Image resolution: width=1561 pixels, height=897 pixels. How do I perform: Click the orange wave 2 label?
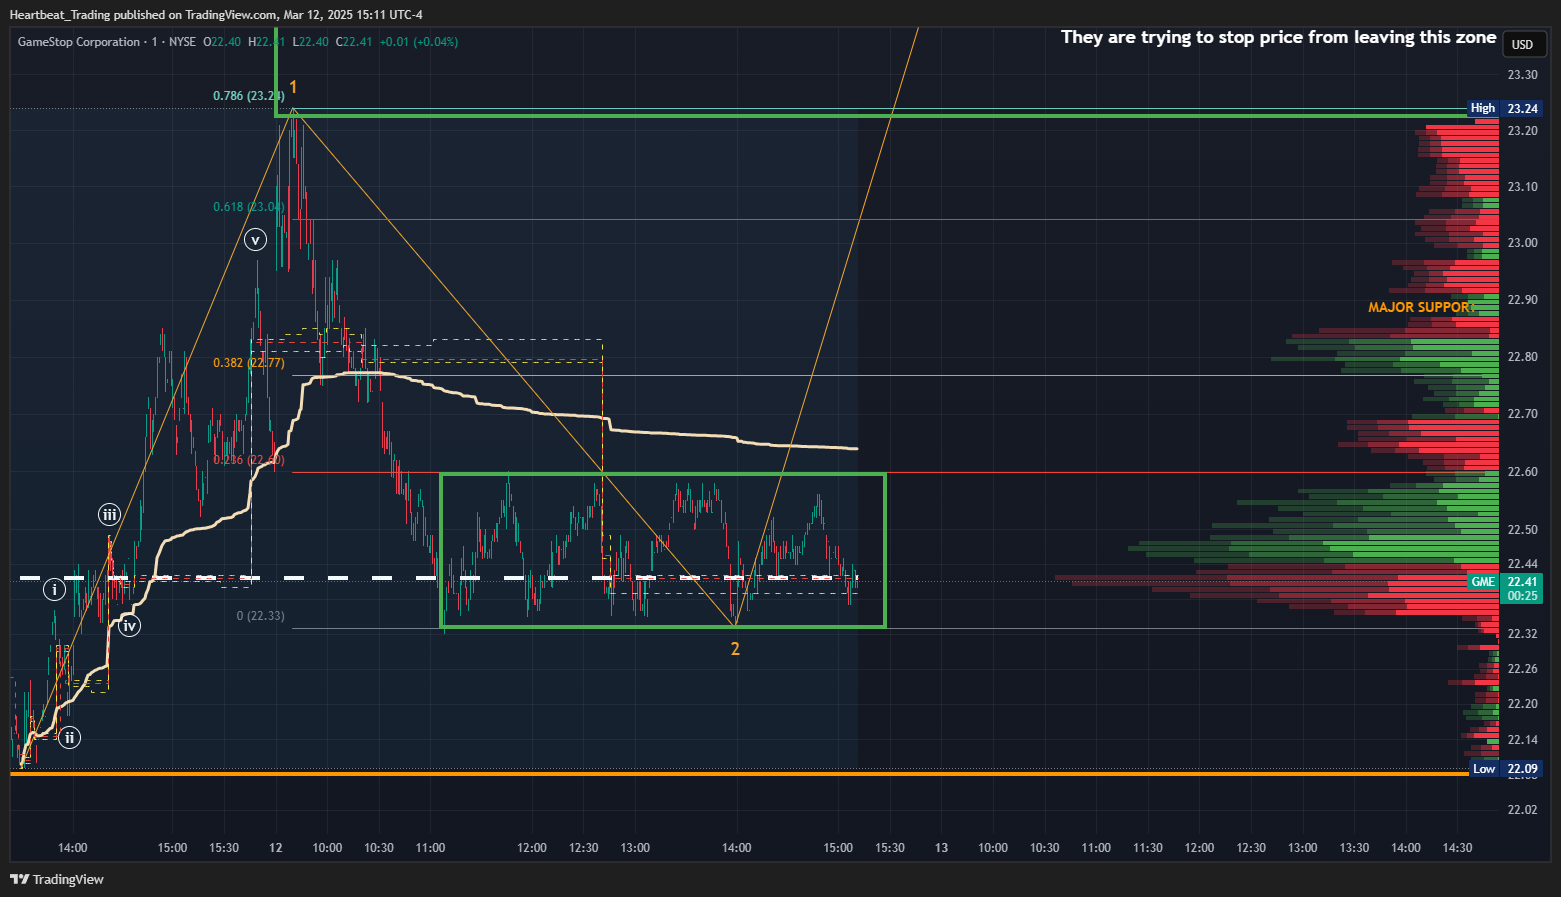tap(735, 649)
